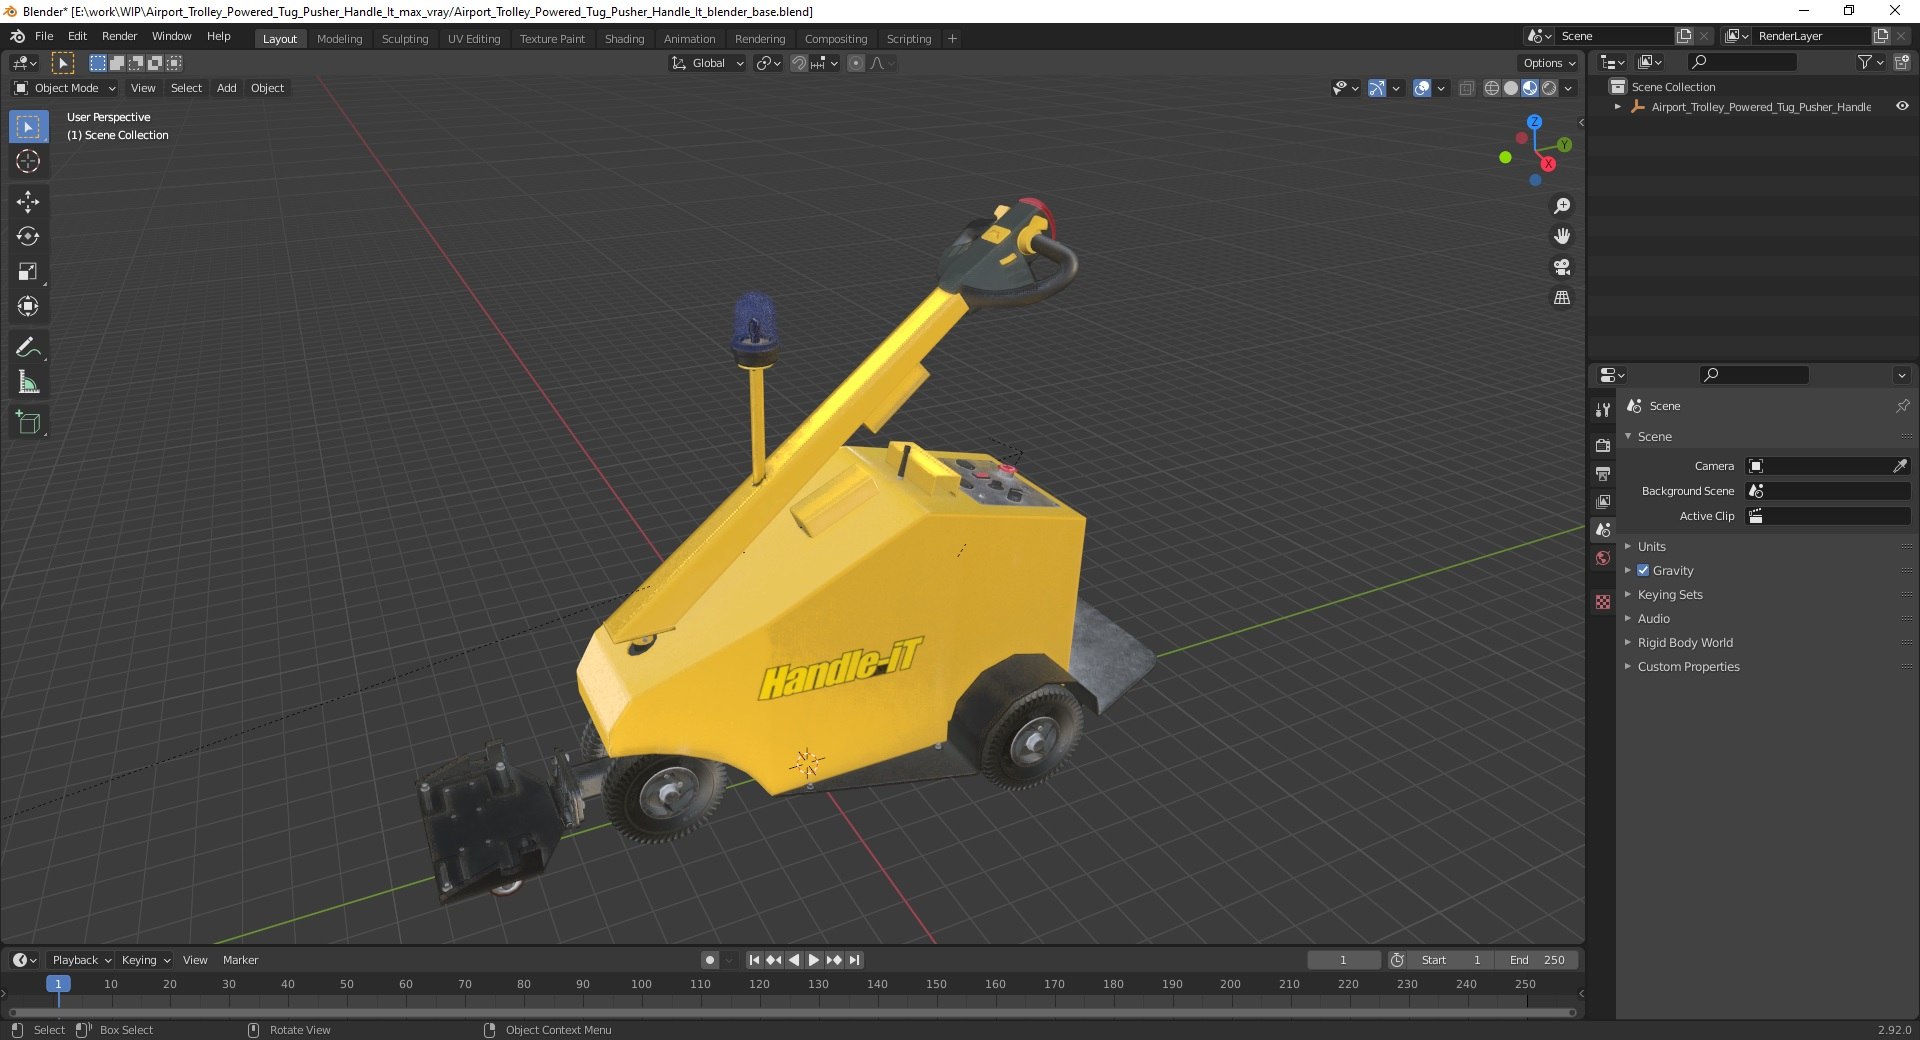
Task: Open the timeline Marker menu
Action: click(x=240, y=960)
